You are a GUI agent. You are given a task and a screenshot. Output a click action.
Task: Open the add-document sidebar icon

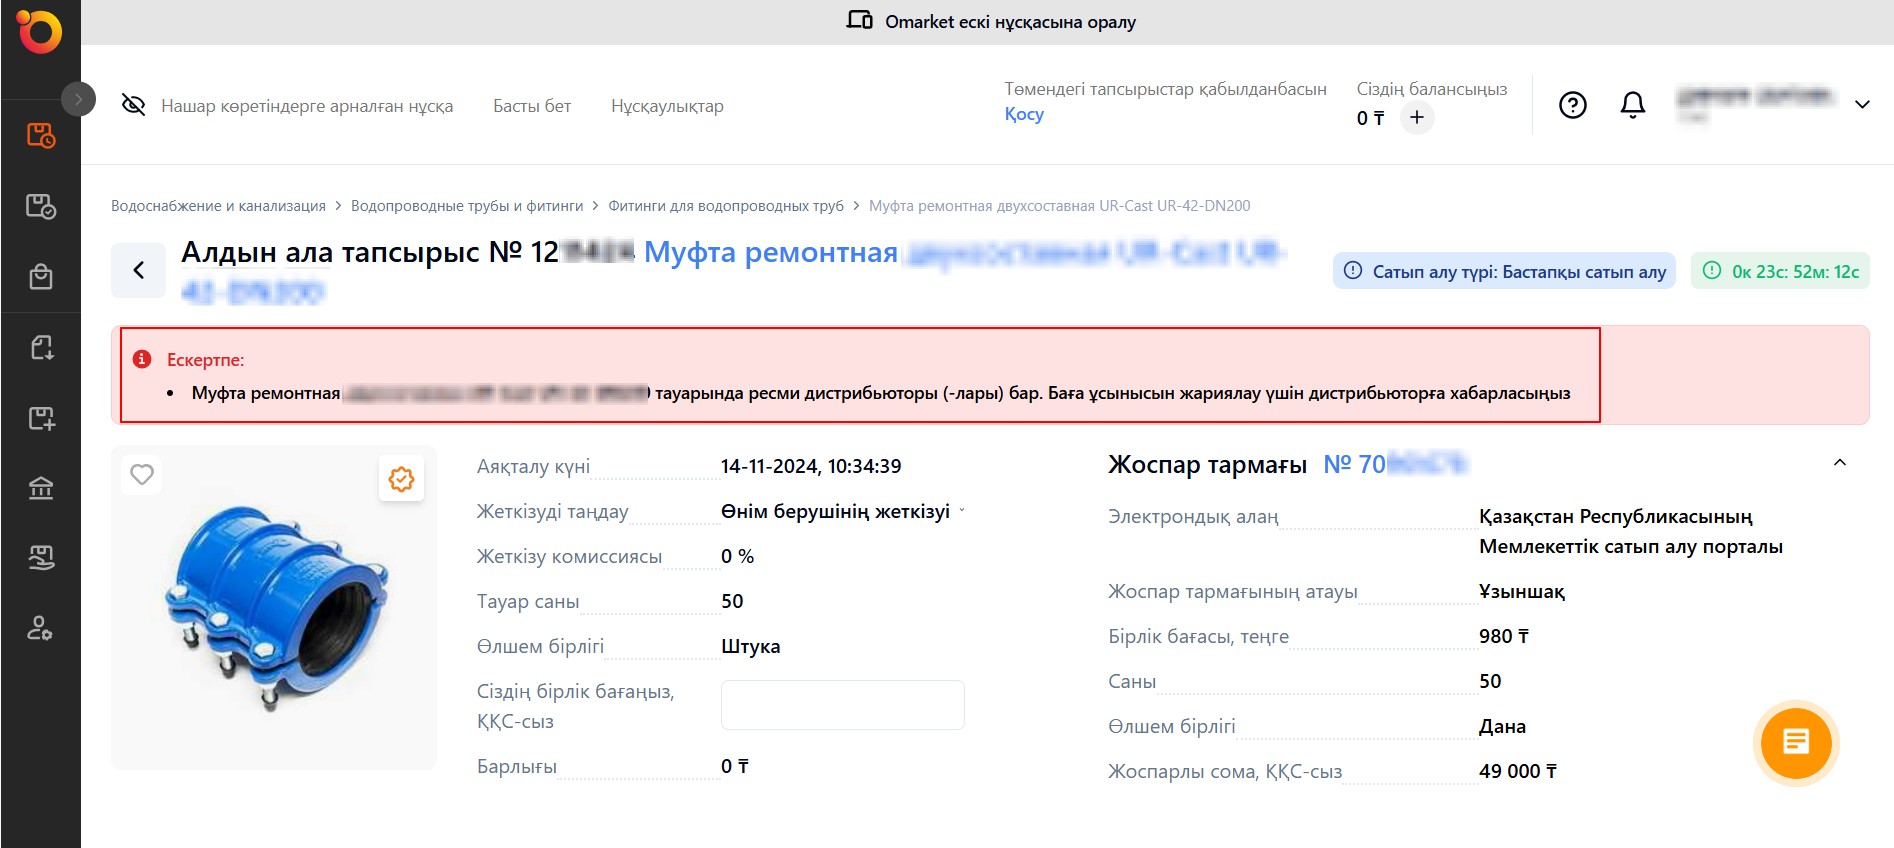click(41, 418)
